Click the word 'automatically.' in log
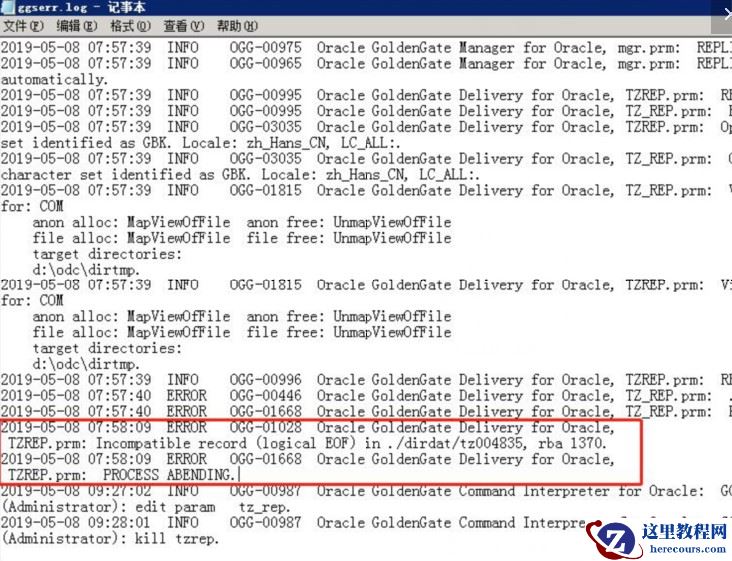This screenshot has height=561, width=732. [x=54, y=79]
